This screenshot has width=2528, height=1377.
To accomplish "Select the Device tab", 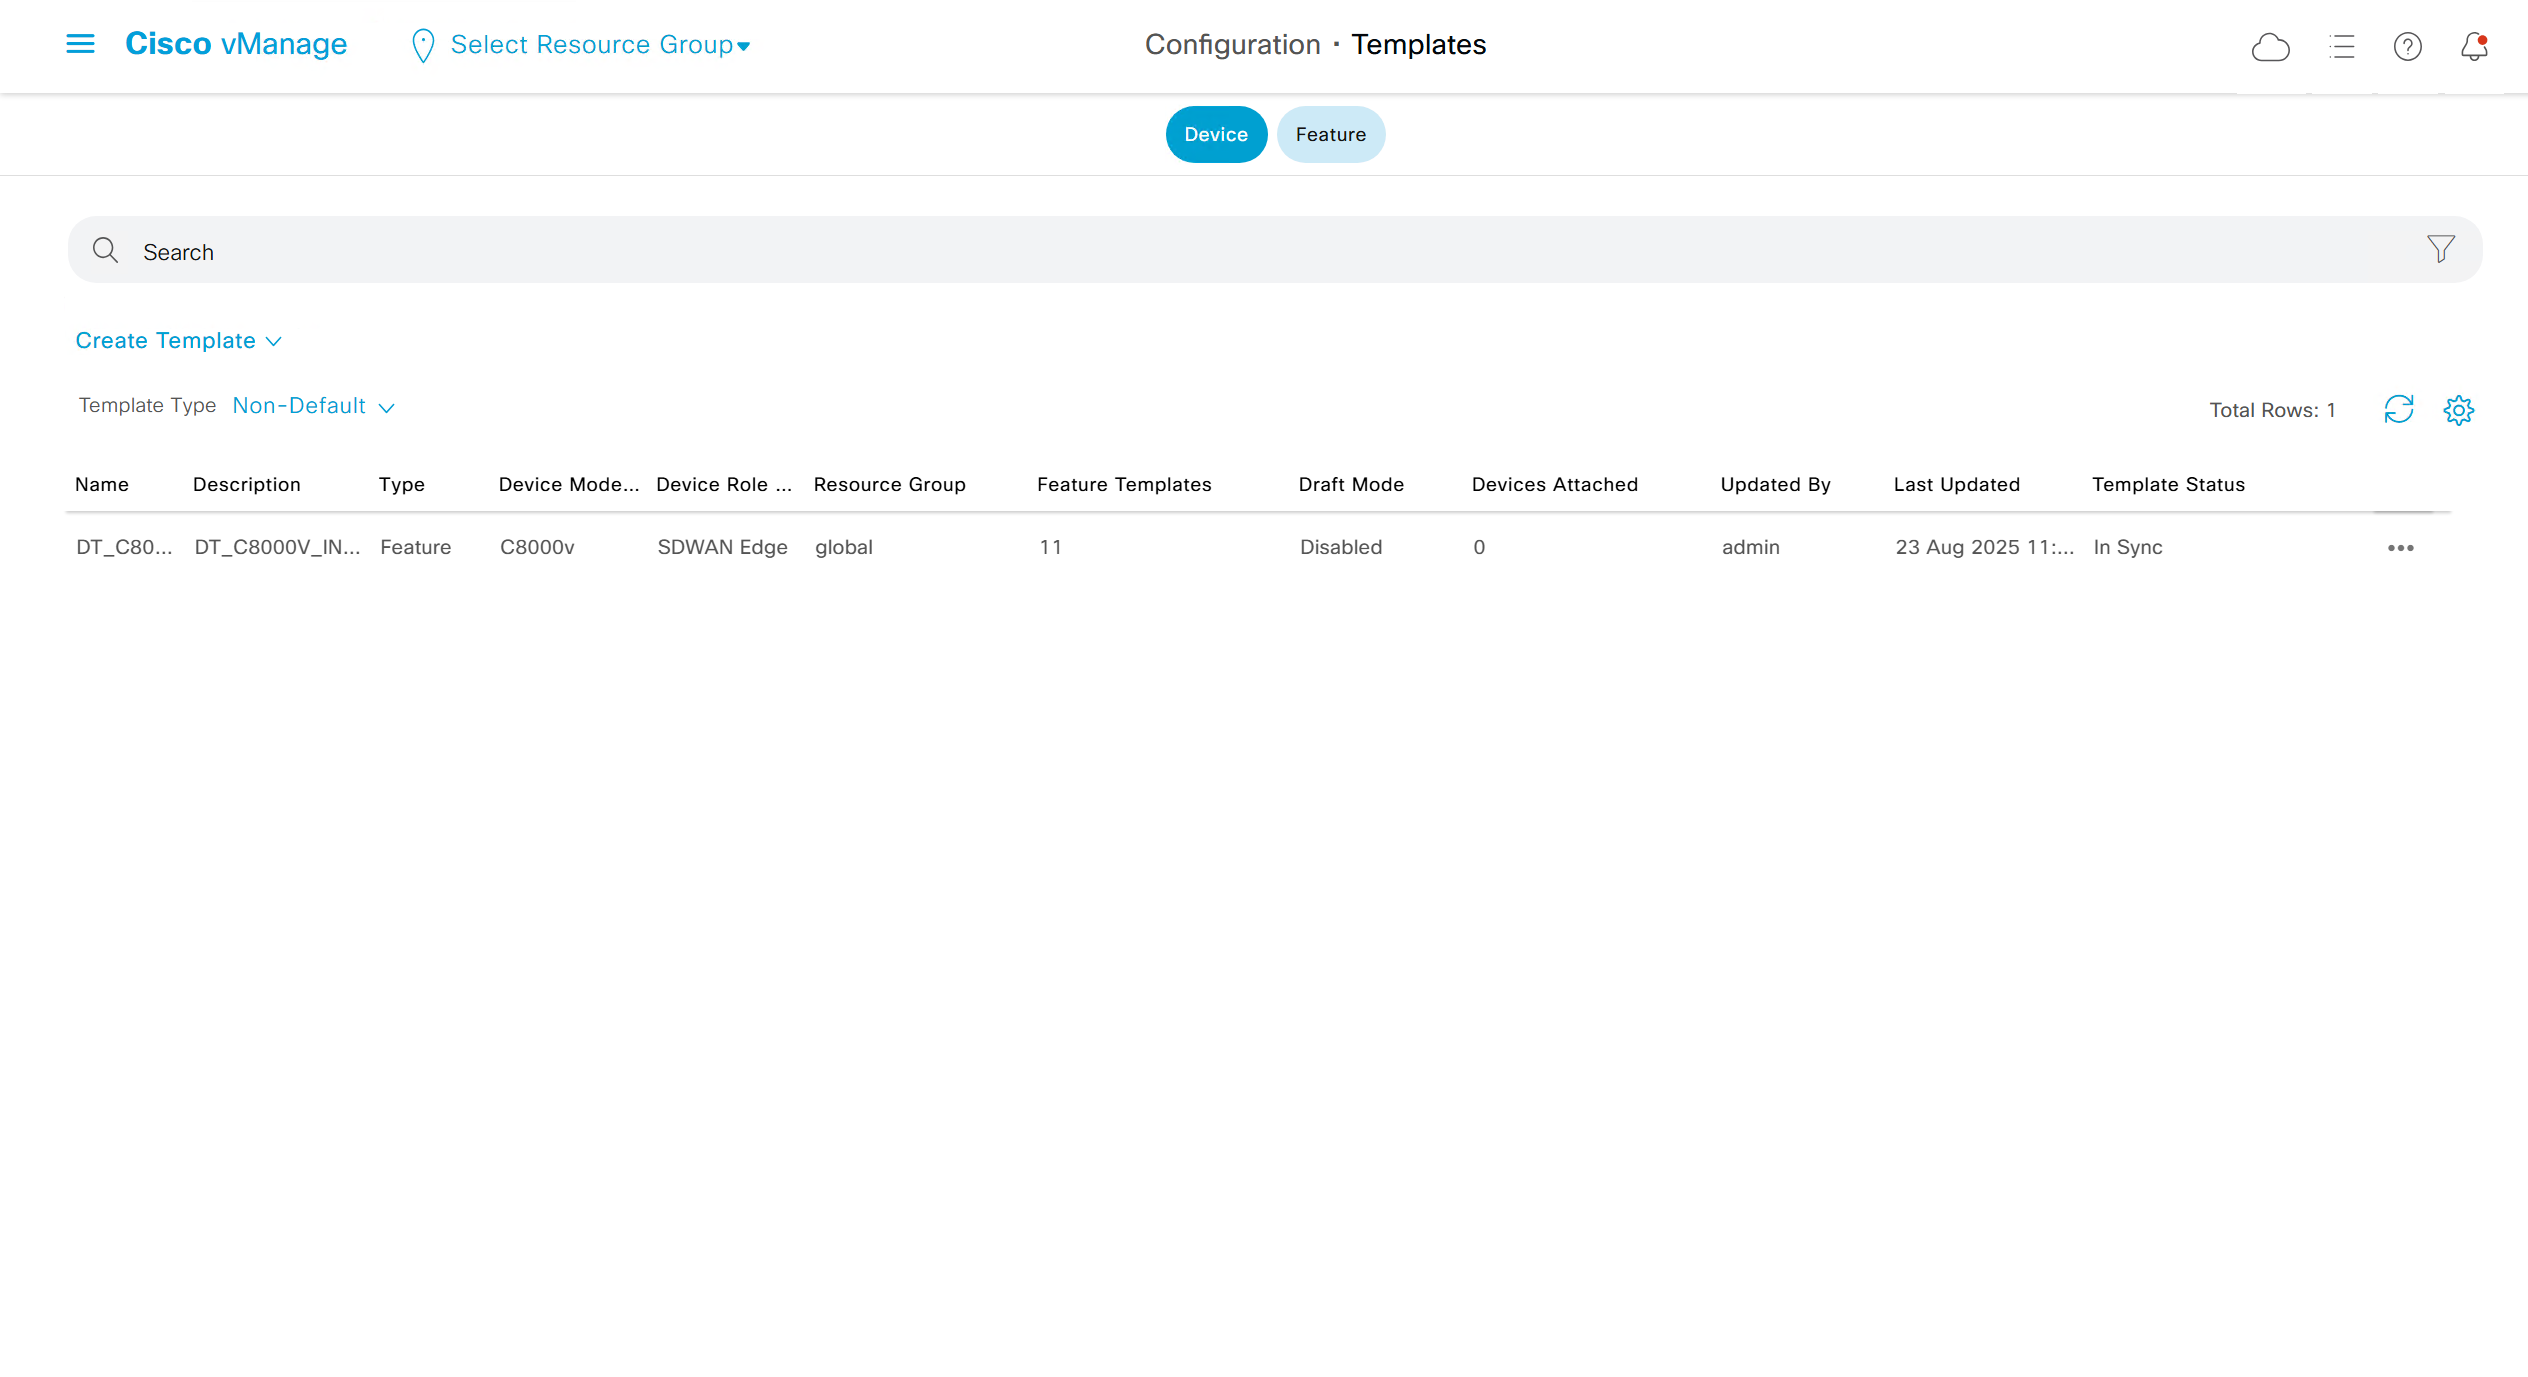I will [x=1215, y=135].
